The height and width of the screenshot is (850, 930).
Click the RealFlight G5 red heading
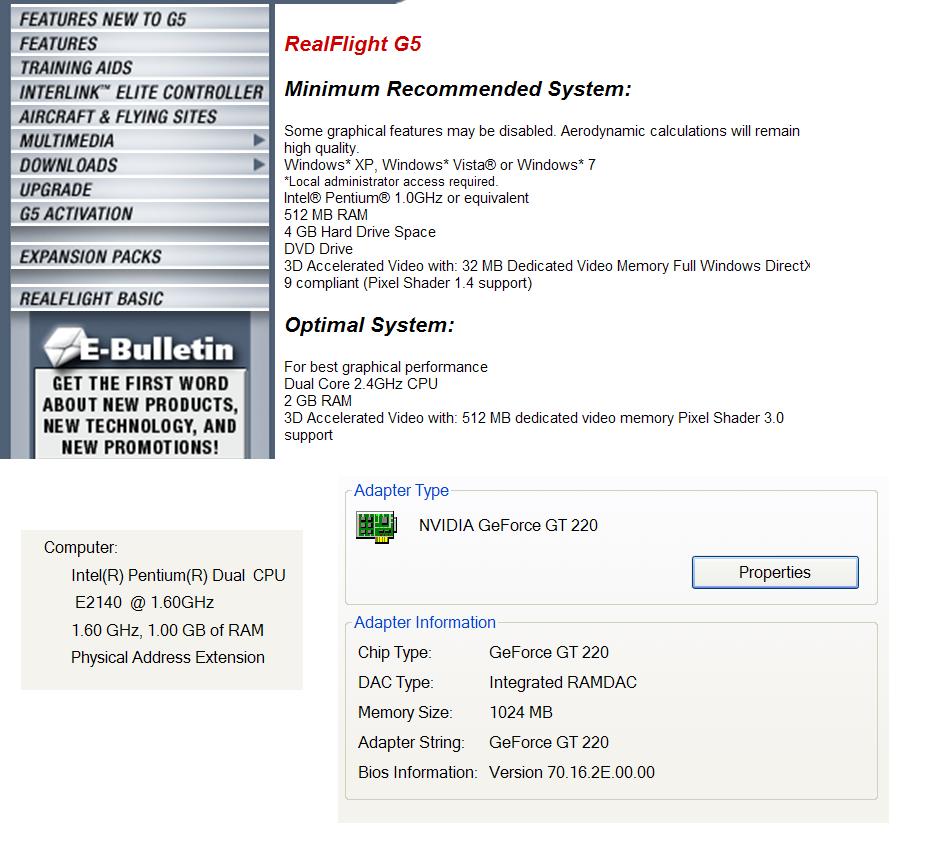pos(352,44)
